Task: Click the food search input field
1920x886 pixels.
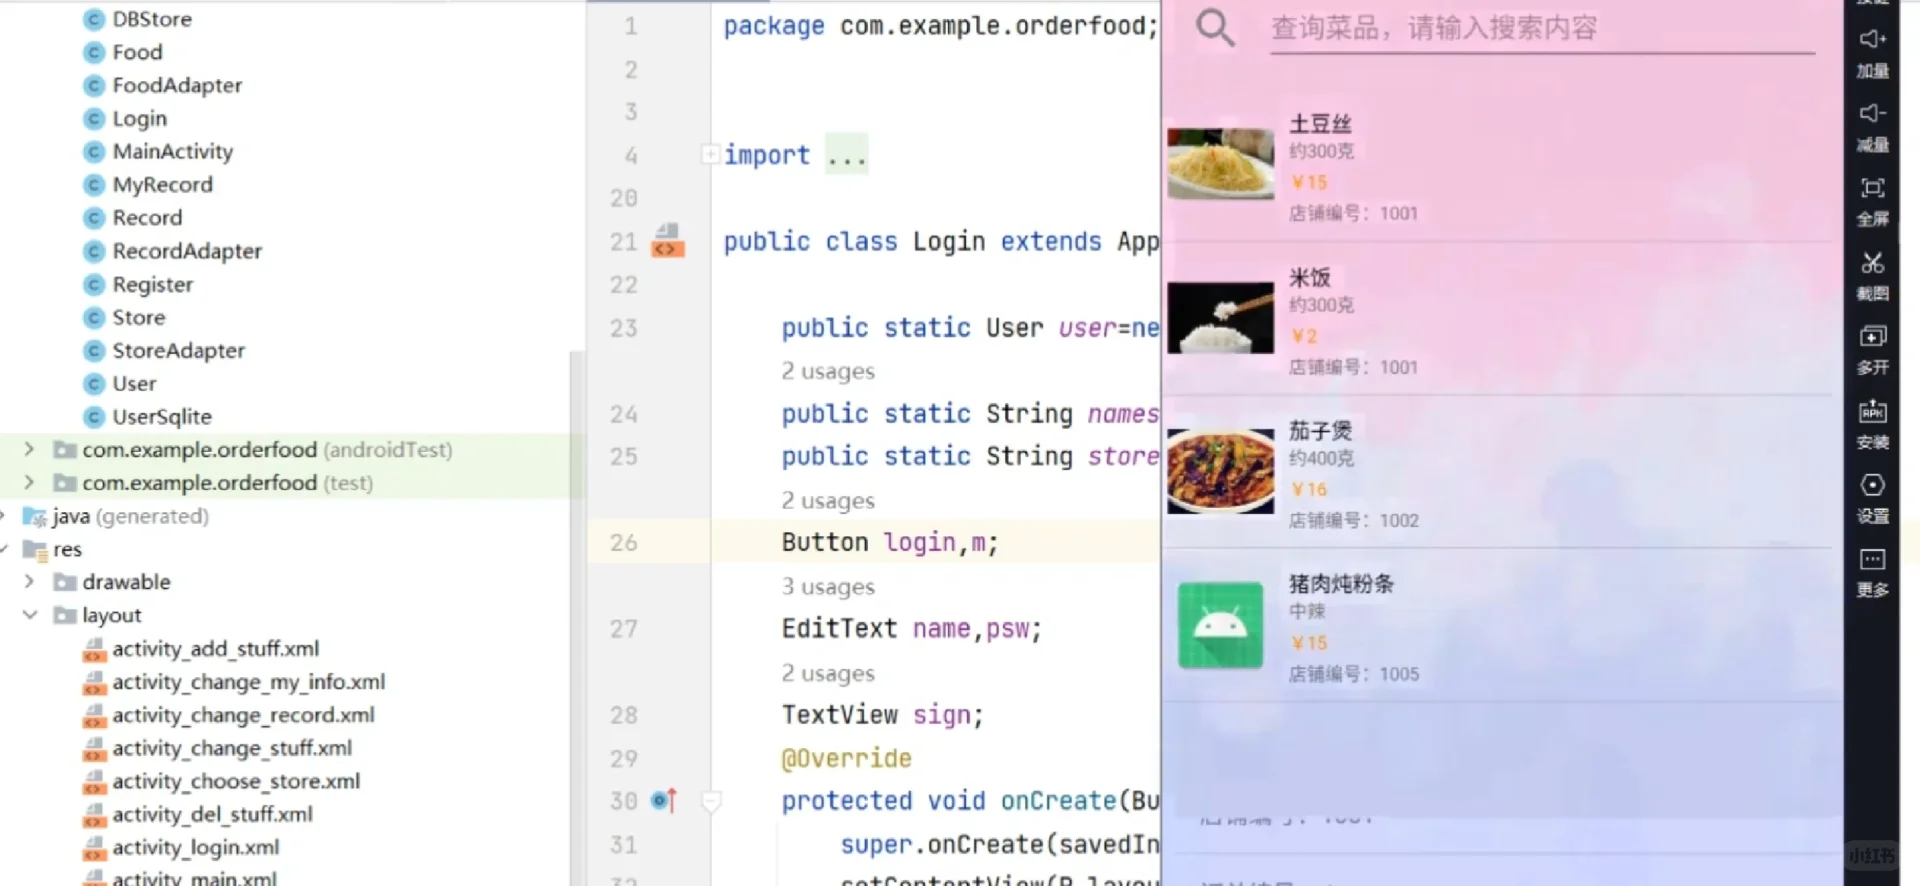Action: click(x=1540, y=28)
